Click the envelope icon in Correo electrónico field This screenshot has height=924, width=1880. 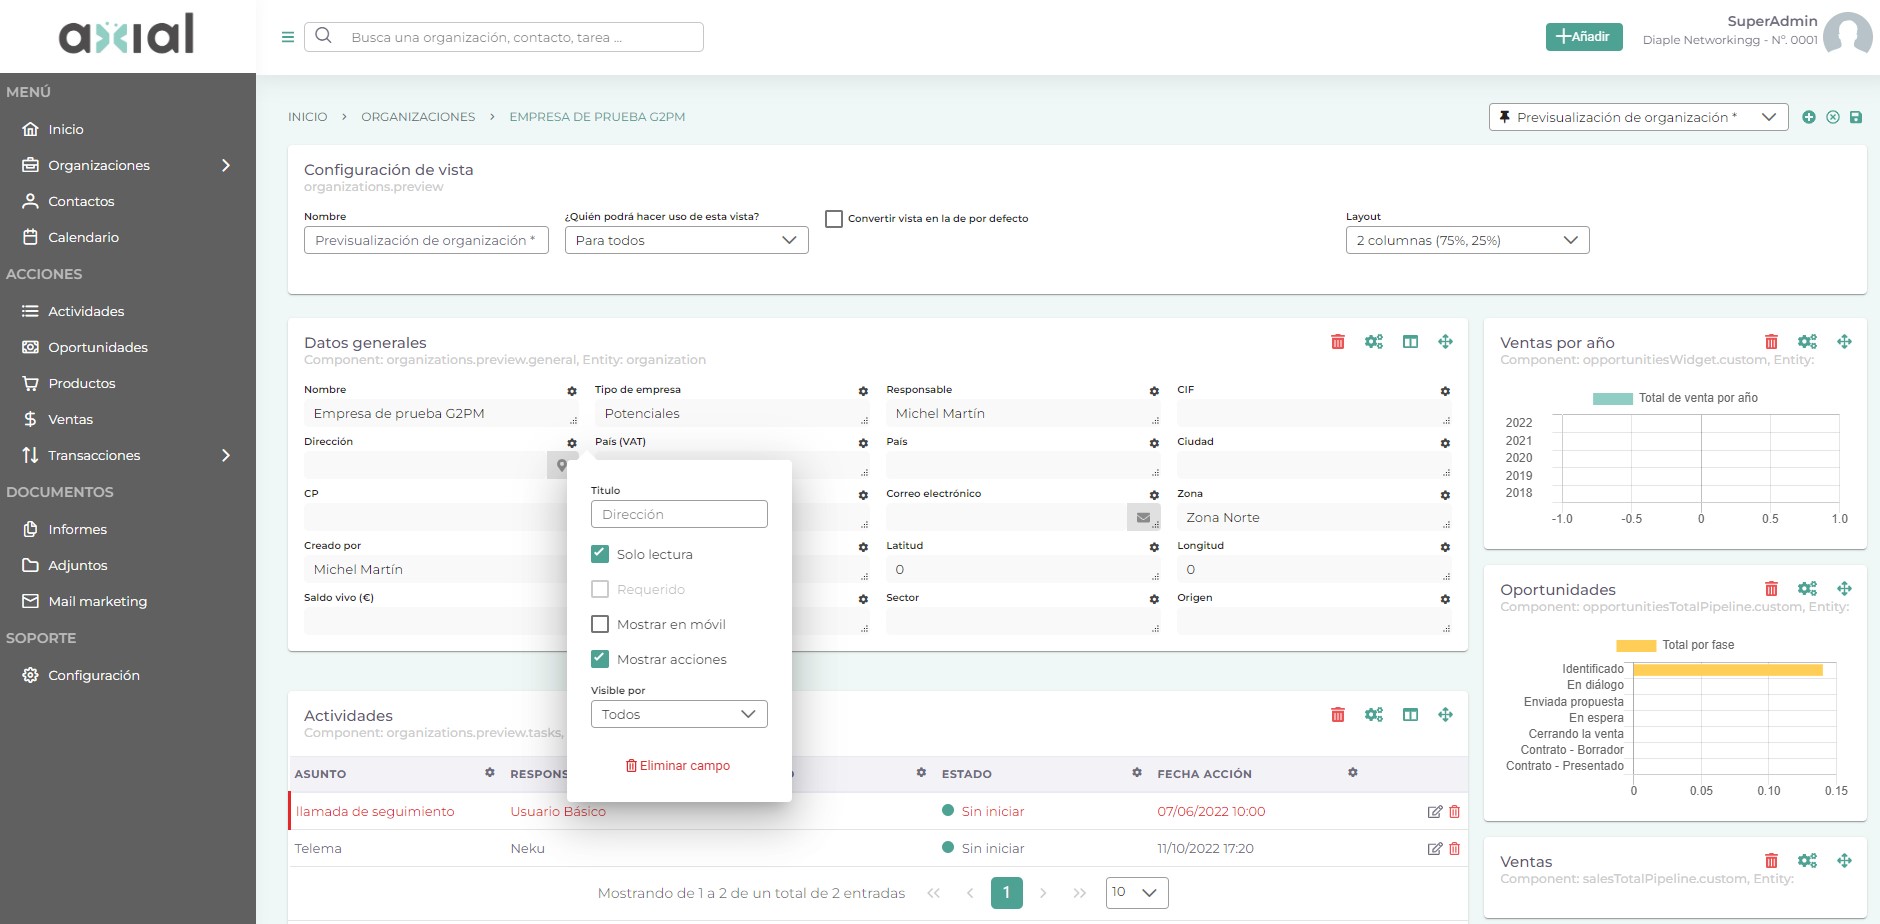tap(1144, 517)
